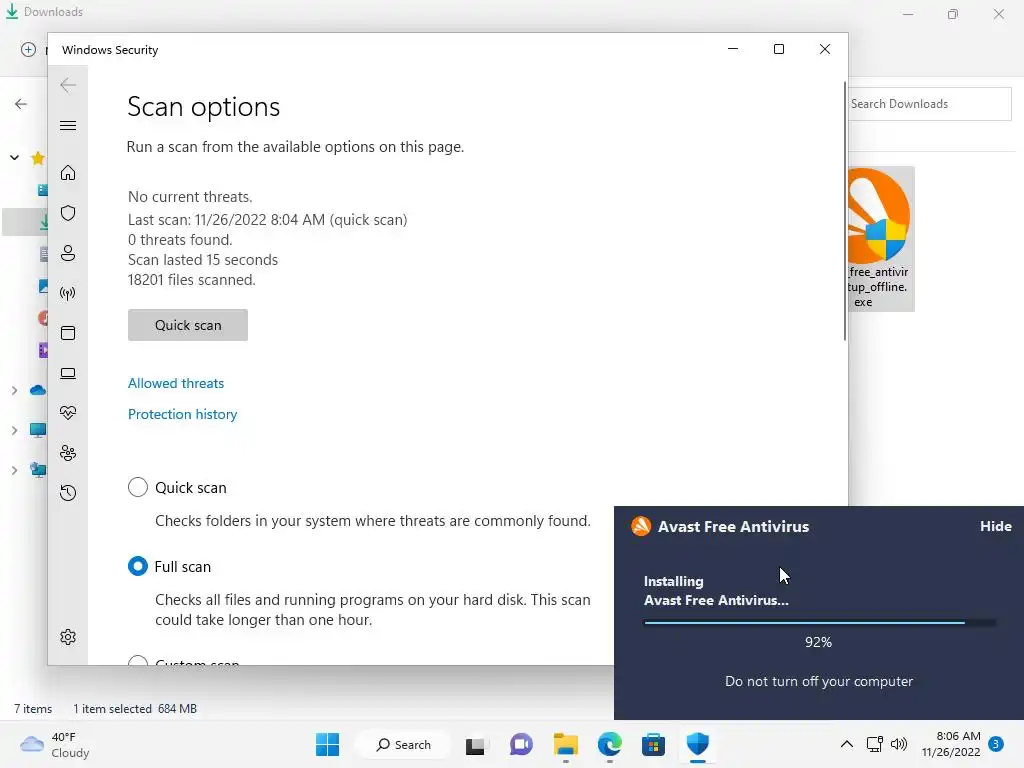Viewport: 1024px width, 768px height.
Task: Show hidden system tray icons
Action: click(846, 744)
